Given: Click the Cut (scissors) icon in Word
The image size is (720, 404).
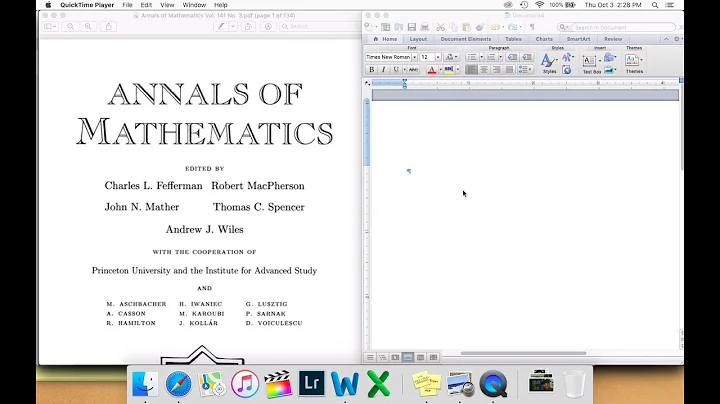Looking at the screenshot, I should pos(440,27).
